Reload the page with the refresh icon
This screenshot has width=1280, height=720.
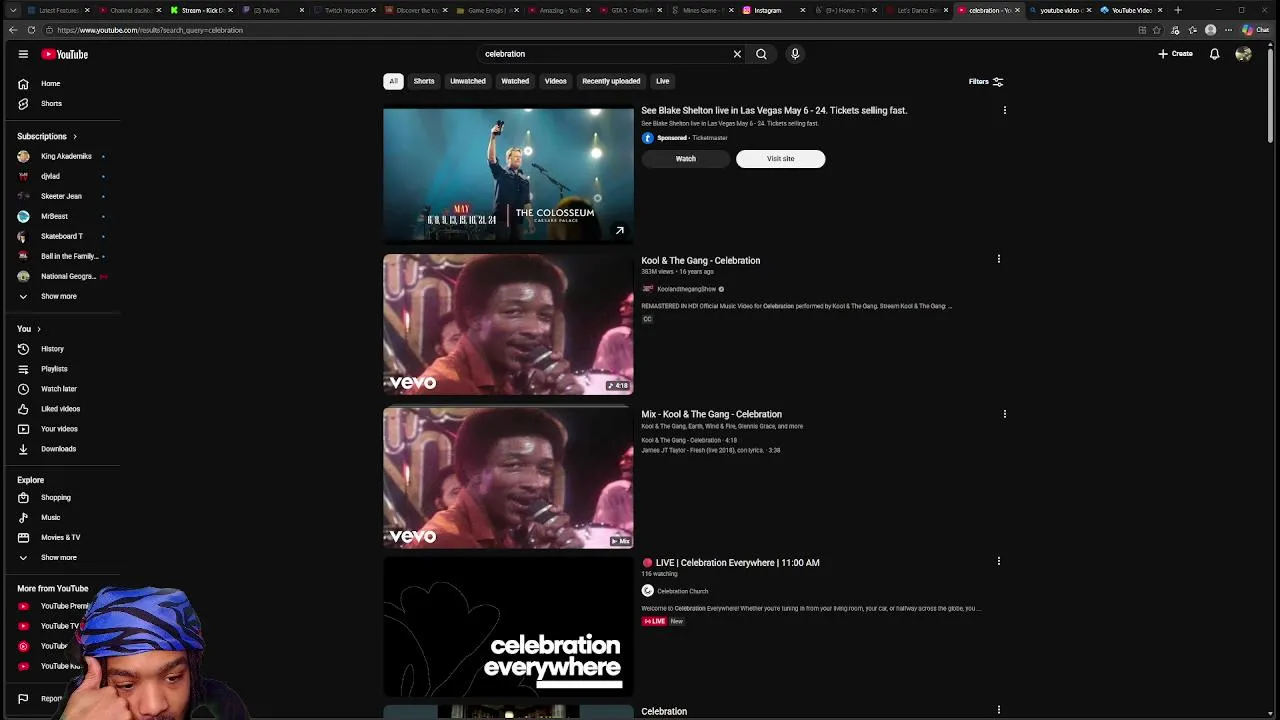31,30
